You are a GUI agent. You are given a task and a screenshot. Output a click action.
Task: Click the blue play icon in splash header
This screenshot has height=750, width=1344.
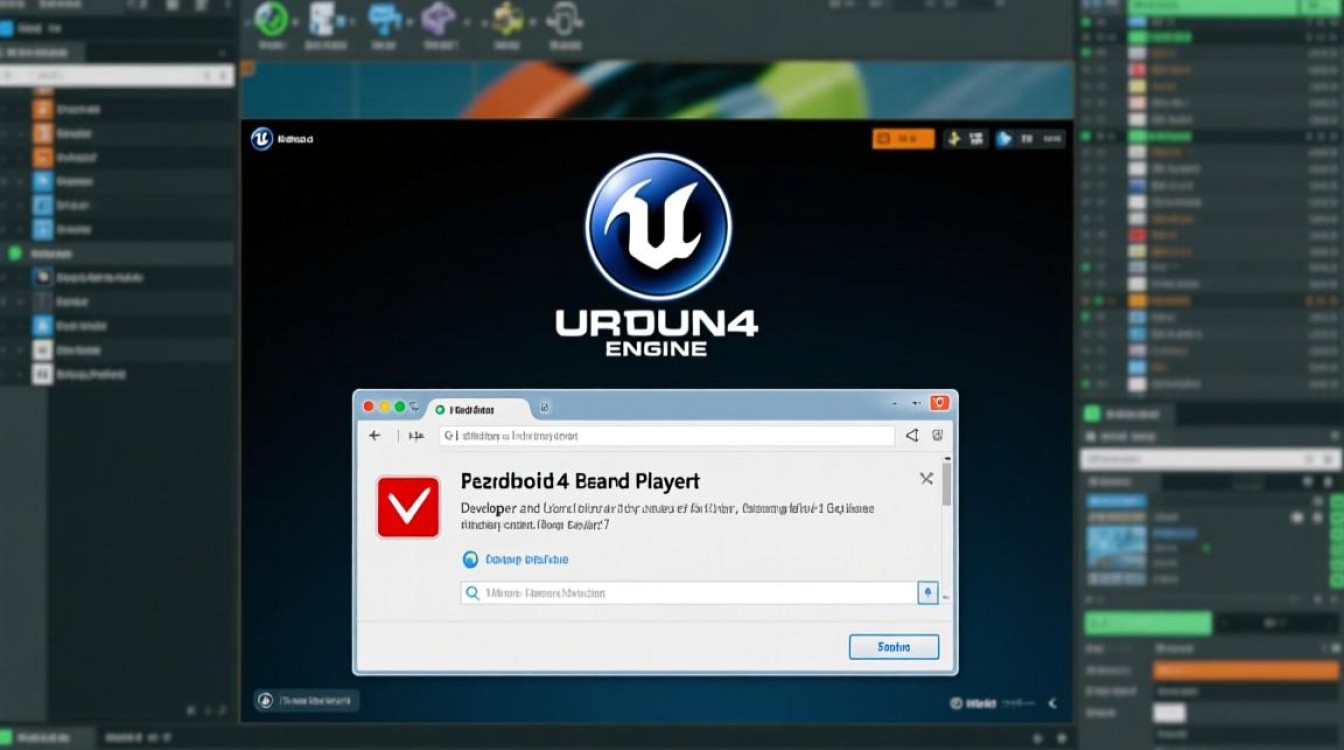coord(1005,139)
